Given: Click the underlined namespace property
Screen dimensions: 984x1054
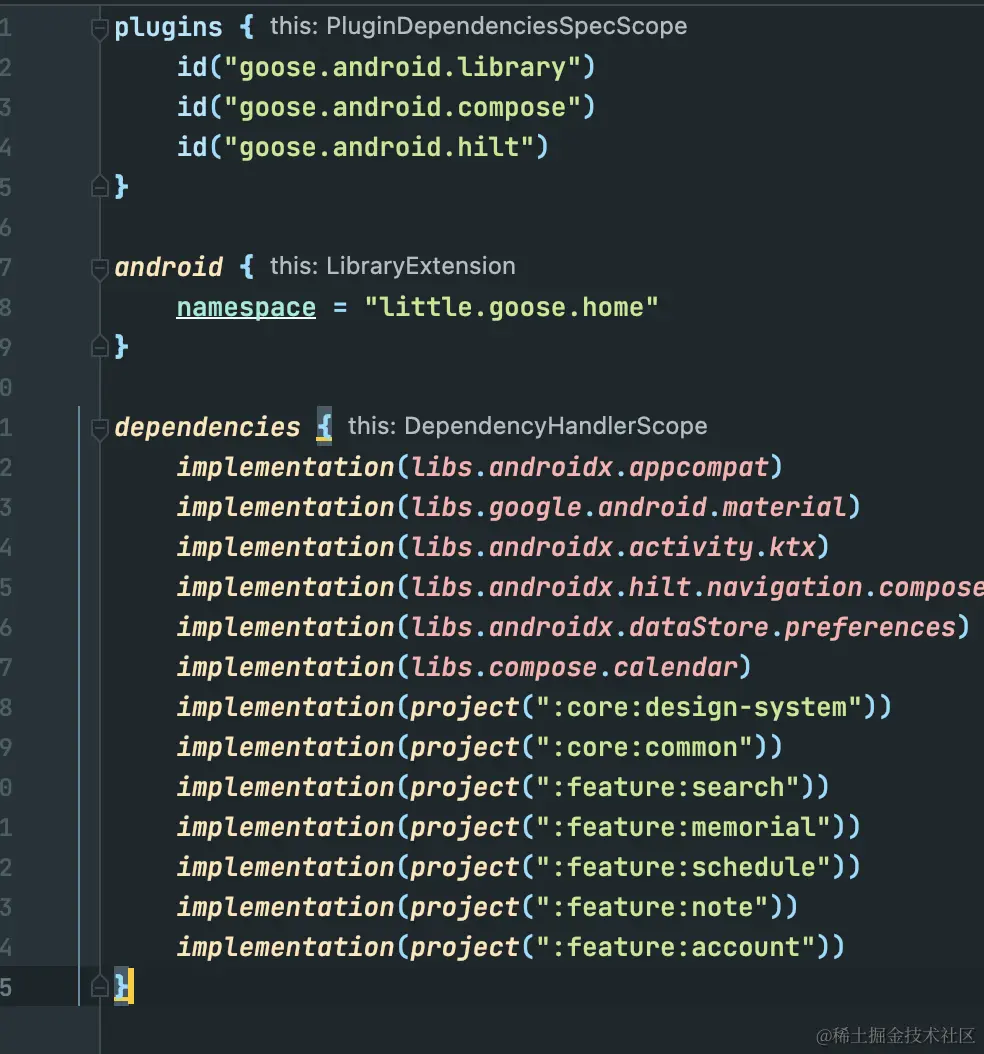Looking at the screenshot, I should (246, 307).
